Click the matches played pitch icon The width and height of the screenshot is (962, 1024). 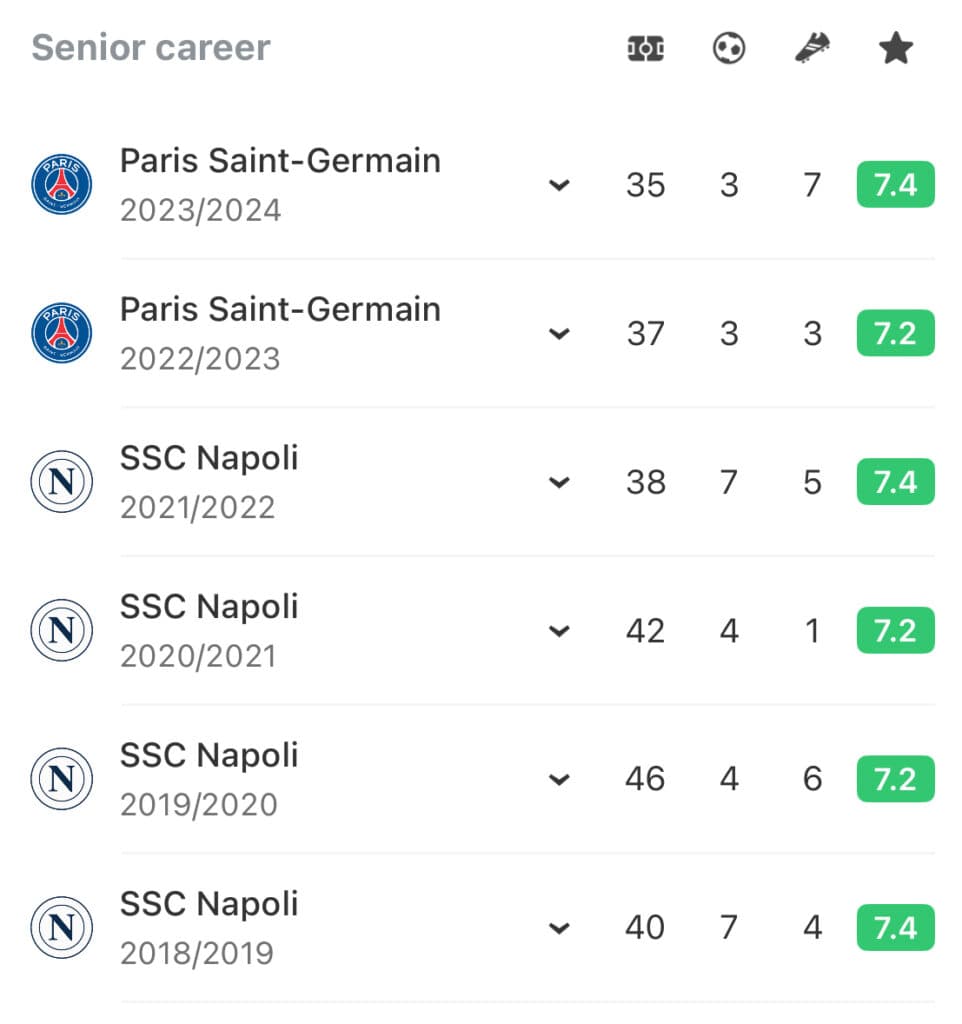[645, 49]
